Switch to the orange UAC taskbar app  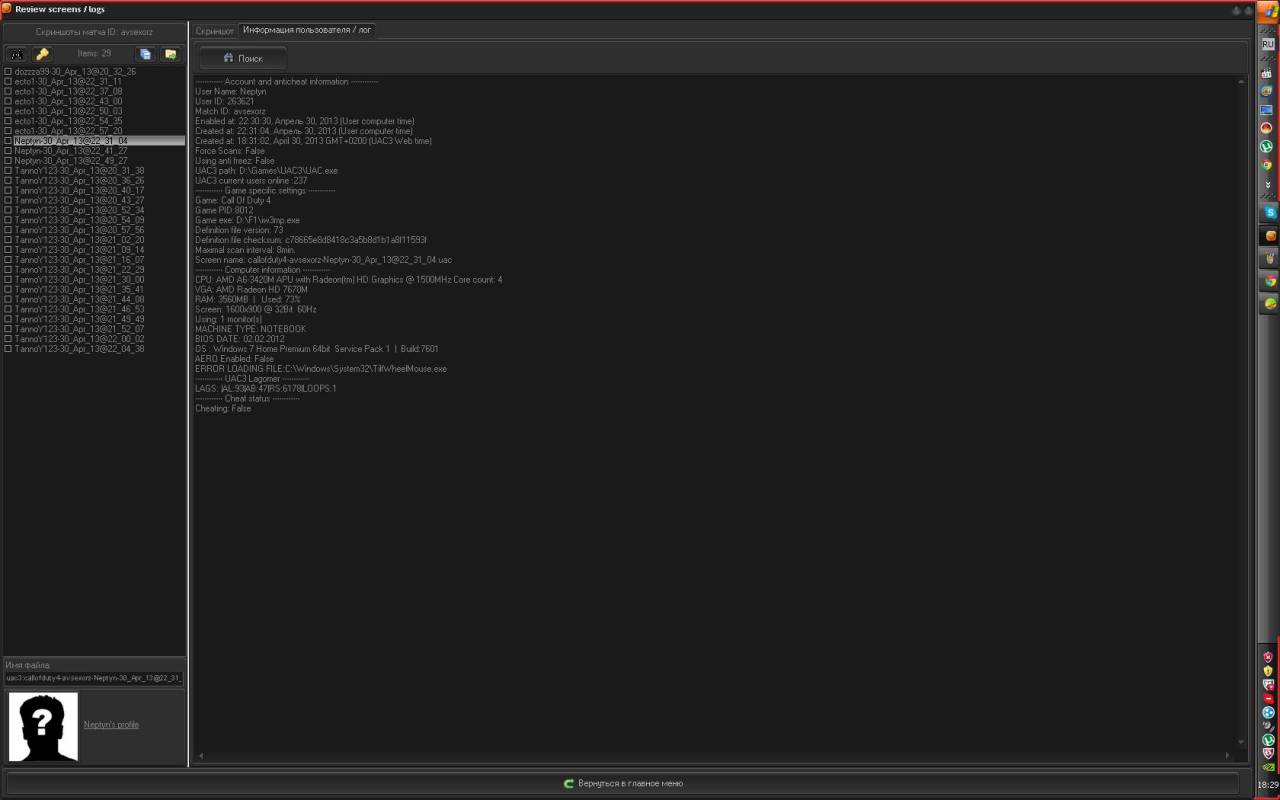(1270, 236)
